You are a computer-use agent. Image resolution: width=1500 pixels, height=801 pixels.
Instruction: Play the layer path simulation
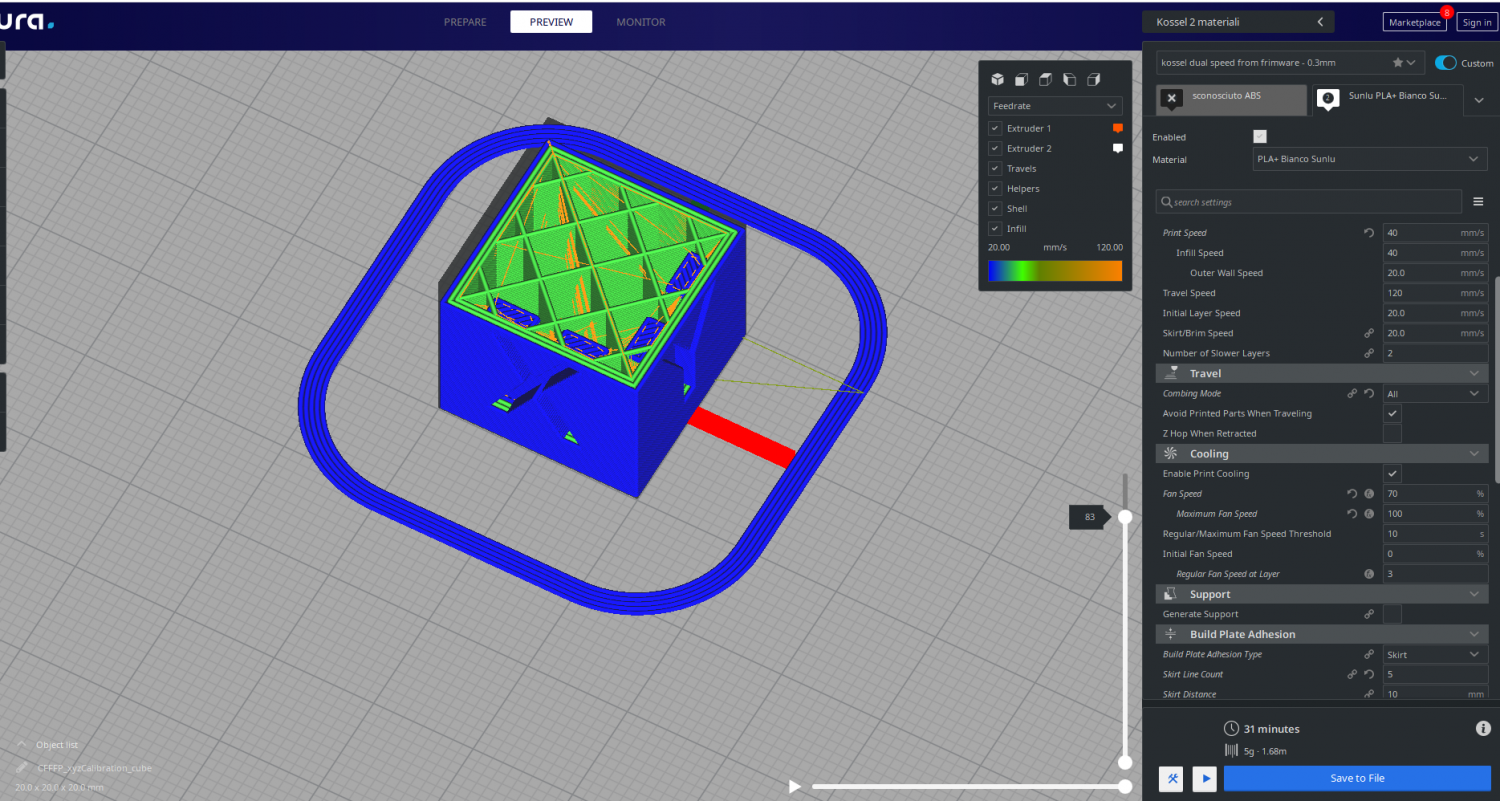(x=795, y=787)
